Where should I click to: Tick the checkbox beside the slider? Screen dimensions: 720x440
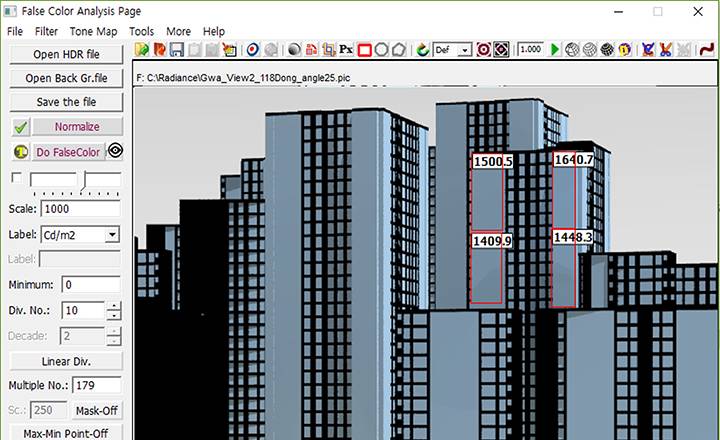tap(16, 178)
